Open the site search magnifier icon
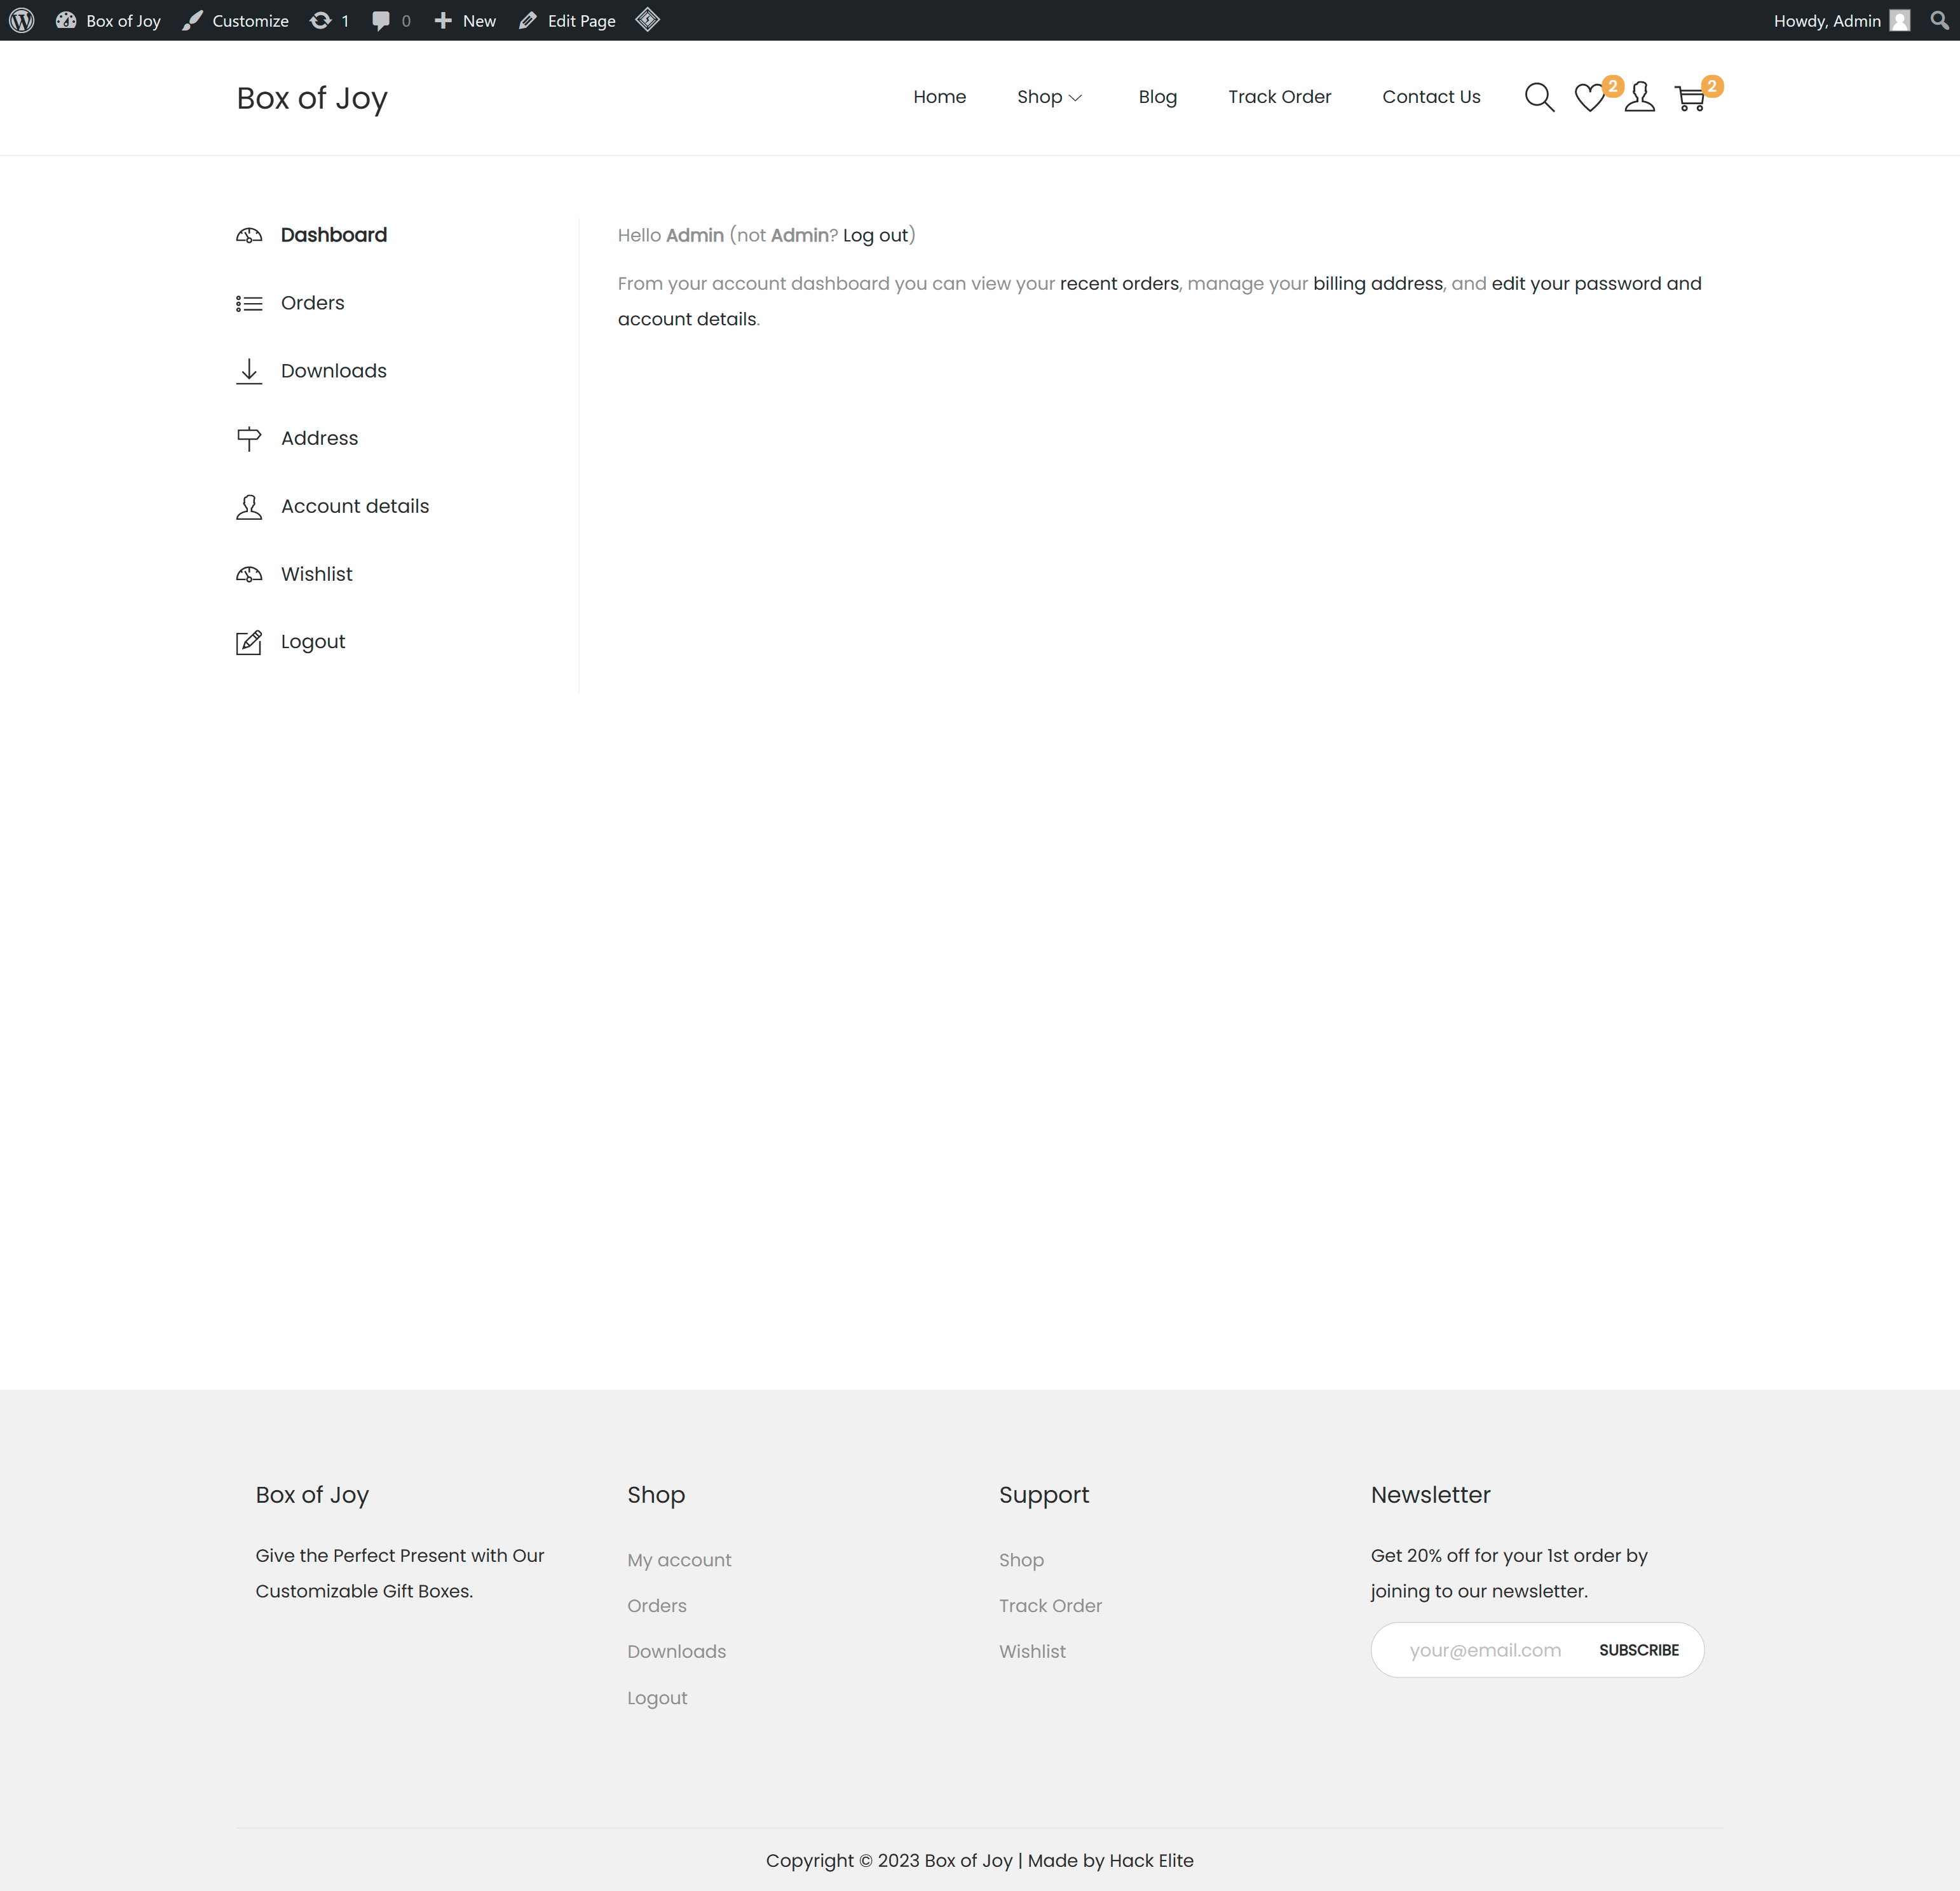 1539,97
